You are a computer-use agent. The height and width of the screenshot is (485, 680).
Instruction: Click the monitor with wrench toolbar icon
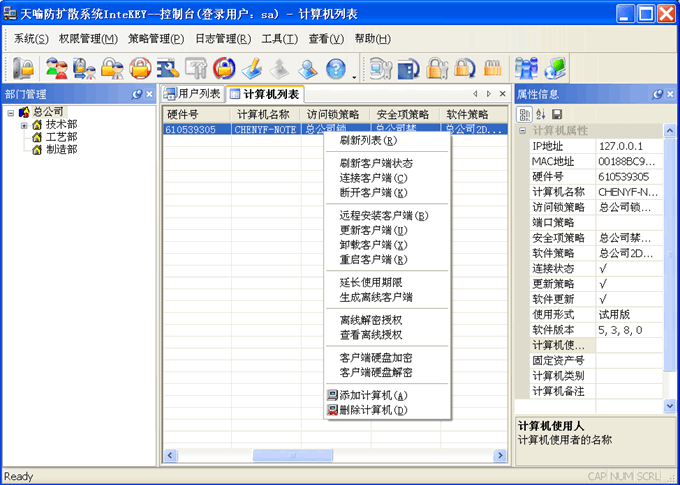click(x=381, y=69)
